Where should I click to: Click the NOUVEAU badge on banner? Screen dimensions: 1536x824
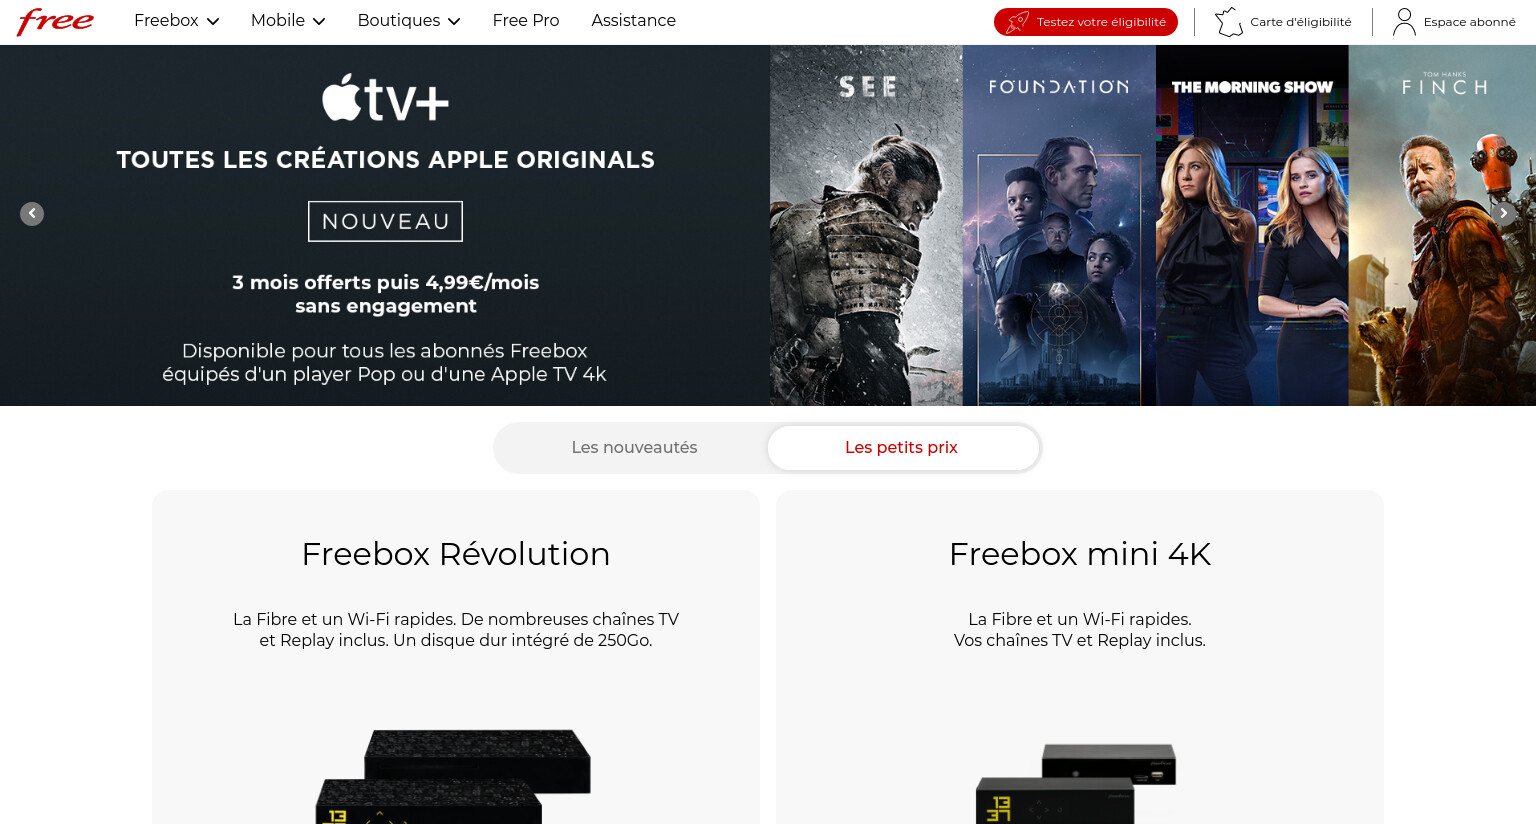click(385, 221)
